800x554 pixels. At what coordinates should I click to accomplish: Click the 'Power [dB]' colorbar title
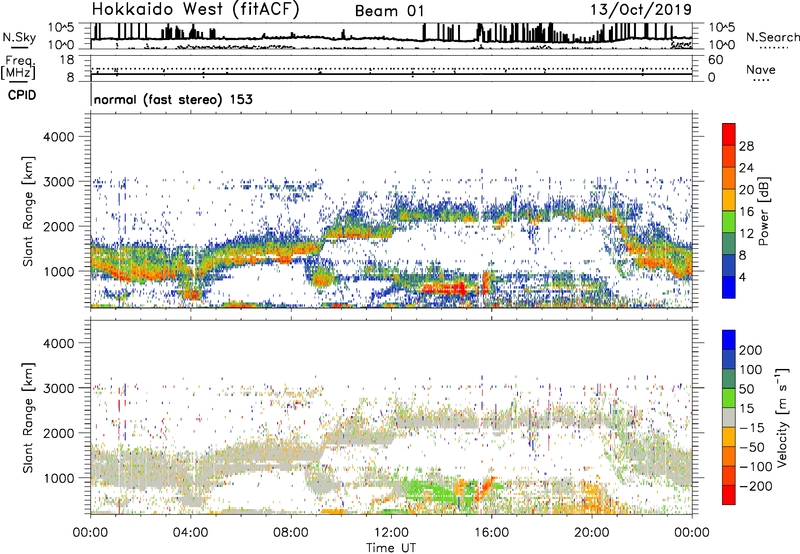(x=764, y=211)
